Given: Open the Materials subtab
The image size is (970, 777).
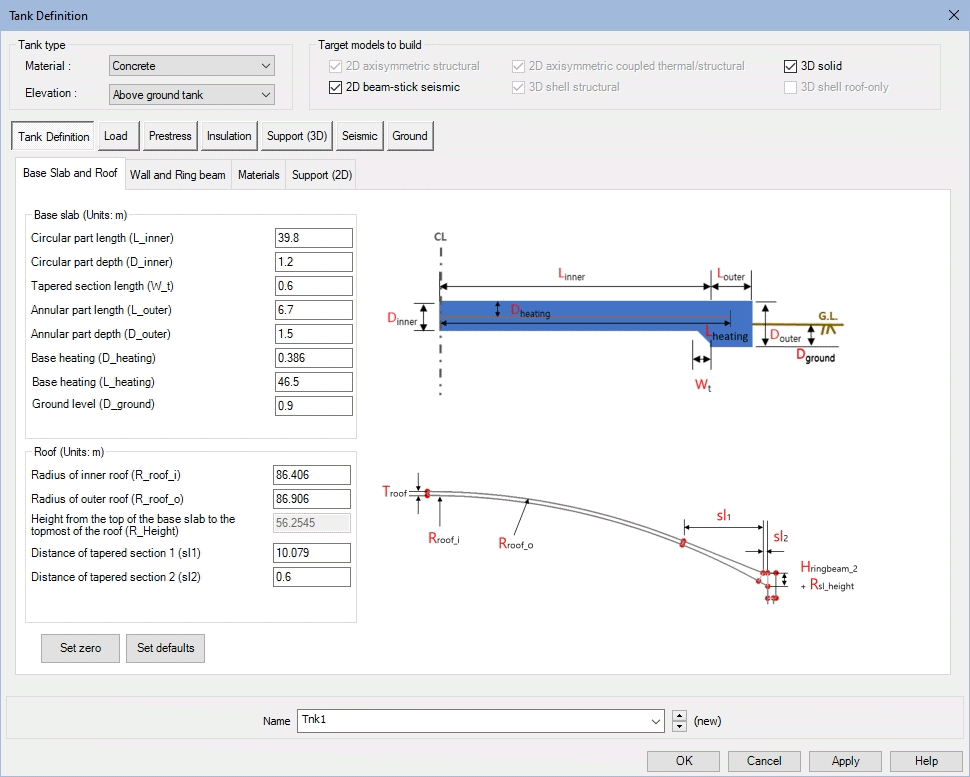Looking at the screenshot, I should pyautogui.click(x=258, y=175).
